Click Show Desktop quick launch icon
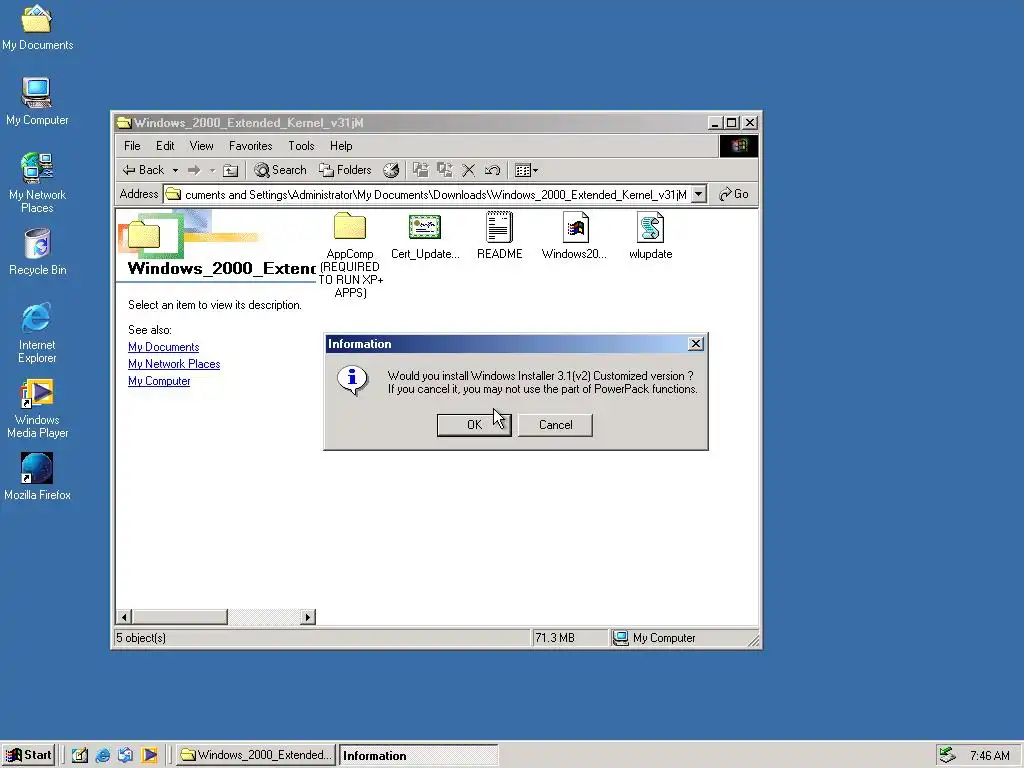1024x768 pixels. coord(80,755)
